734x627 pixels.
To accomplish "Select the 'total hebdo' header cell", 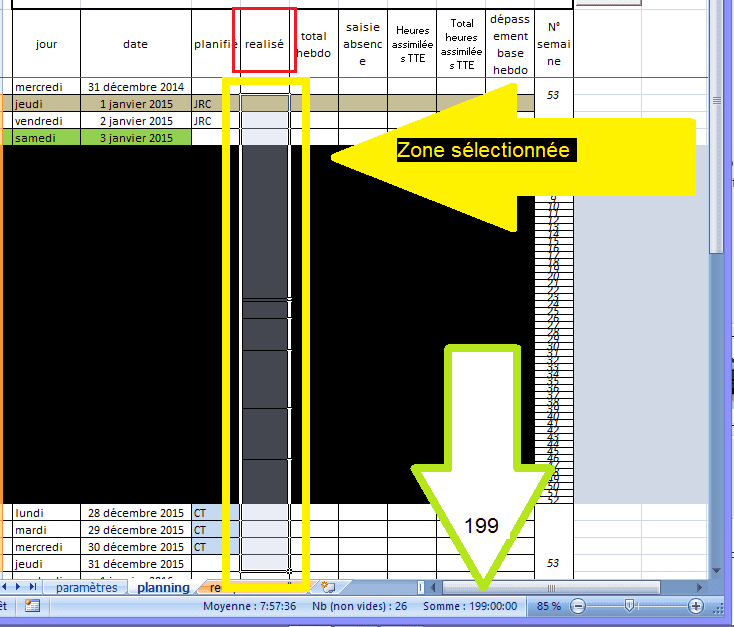I will click(314, 44).
